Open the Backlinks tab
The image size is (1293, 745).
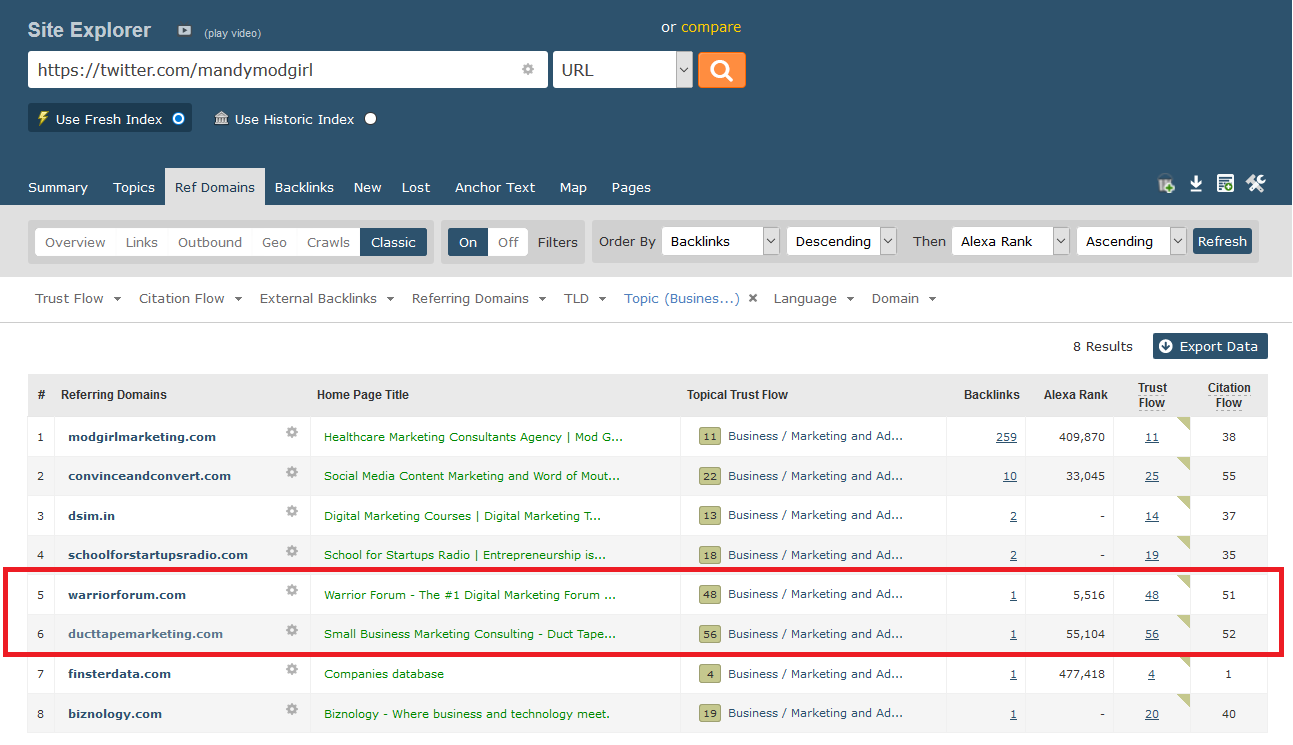(x=304, y=187)
